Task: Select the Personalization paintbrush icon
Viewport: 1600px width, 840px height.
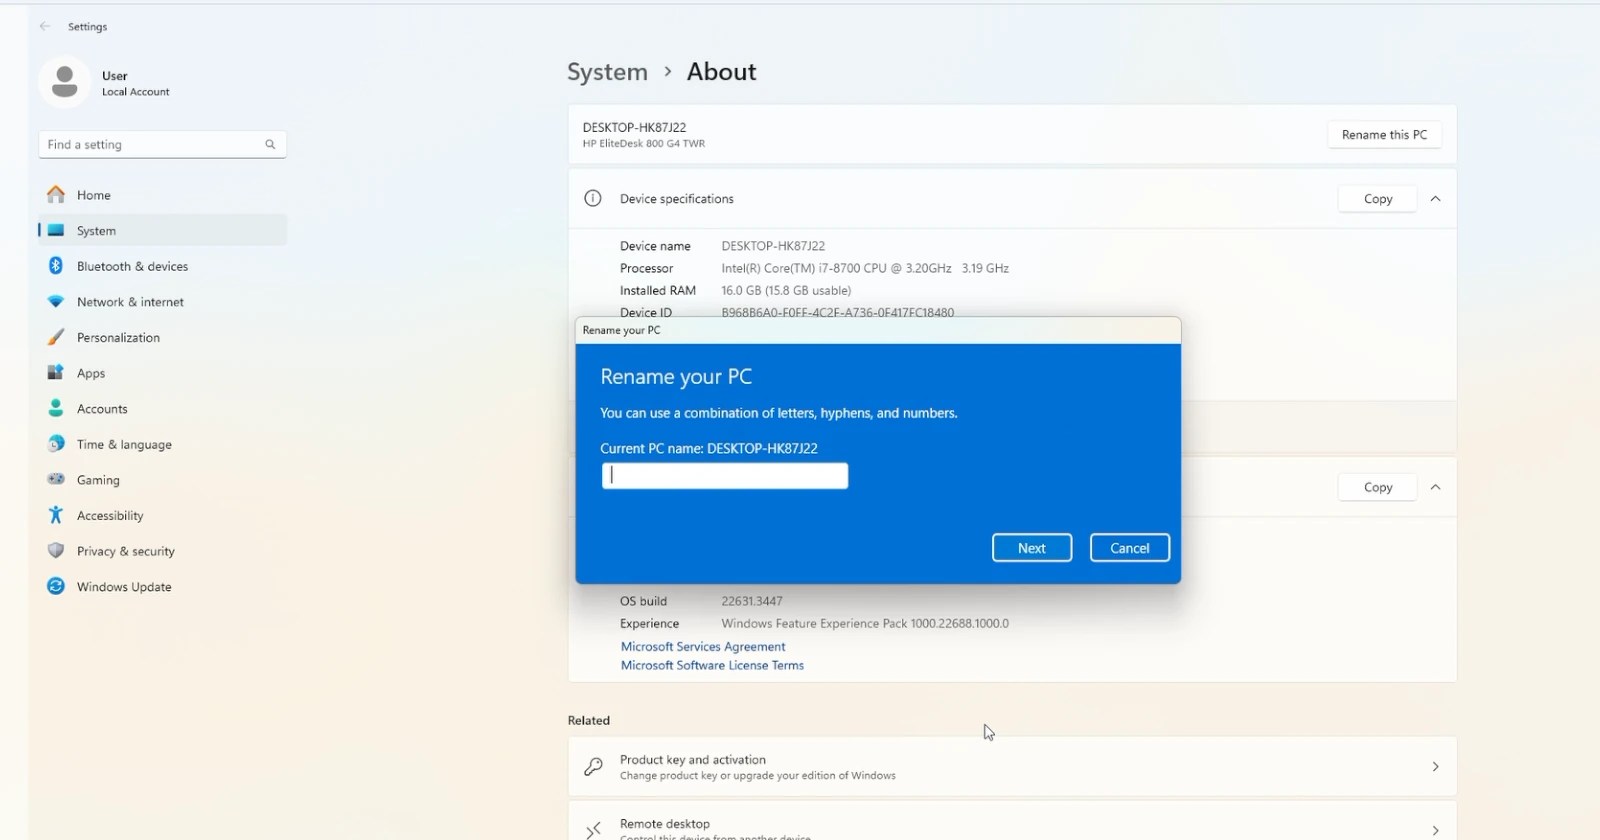Action: 56,337
